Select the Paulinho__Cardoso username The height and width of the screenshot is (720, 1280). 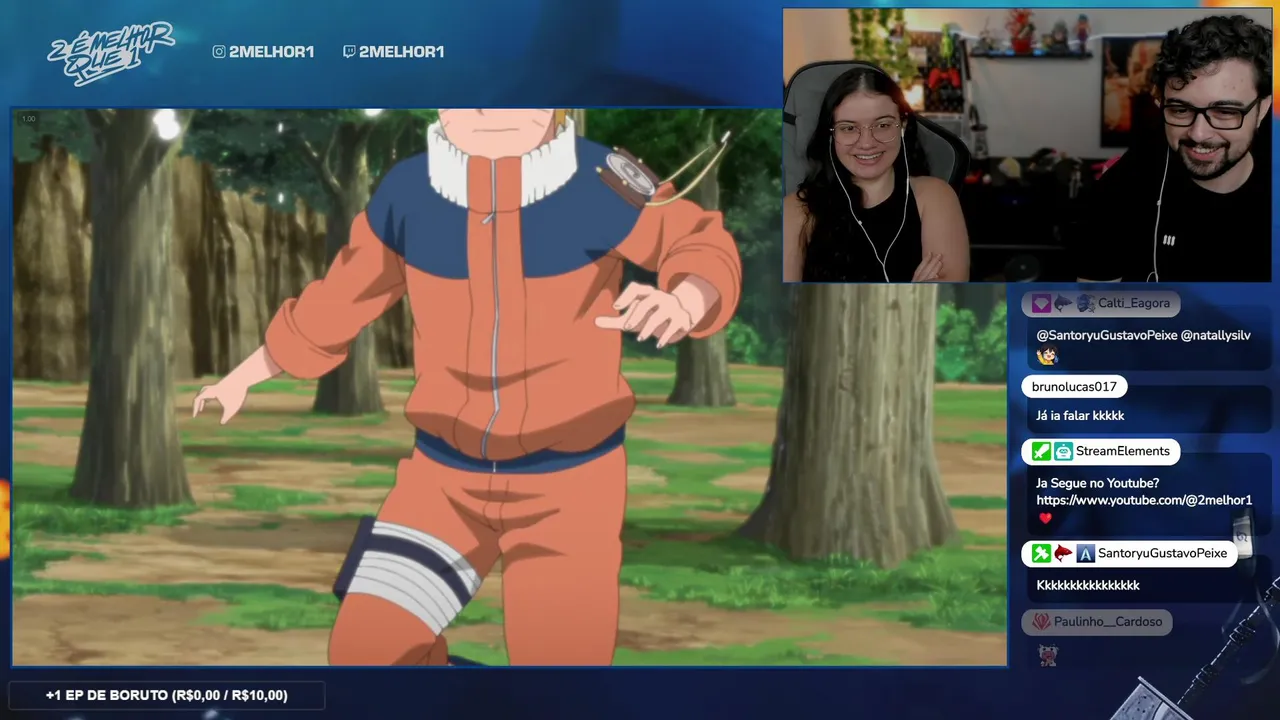click(1108, 621)
